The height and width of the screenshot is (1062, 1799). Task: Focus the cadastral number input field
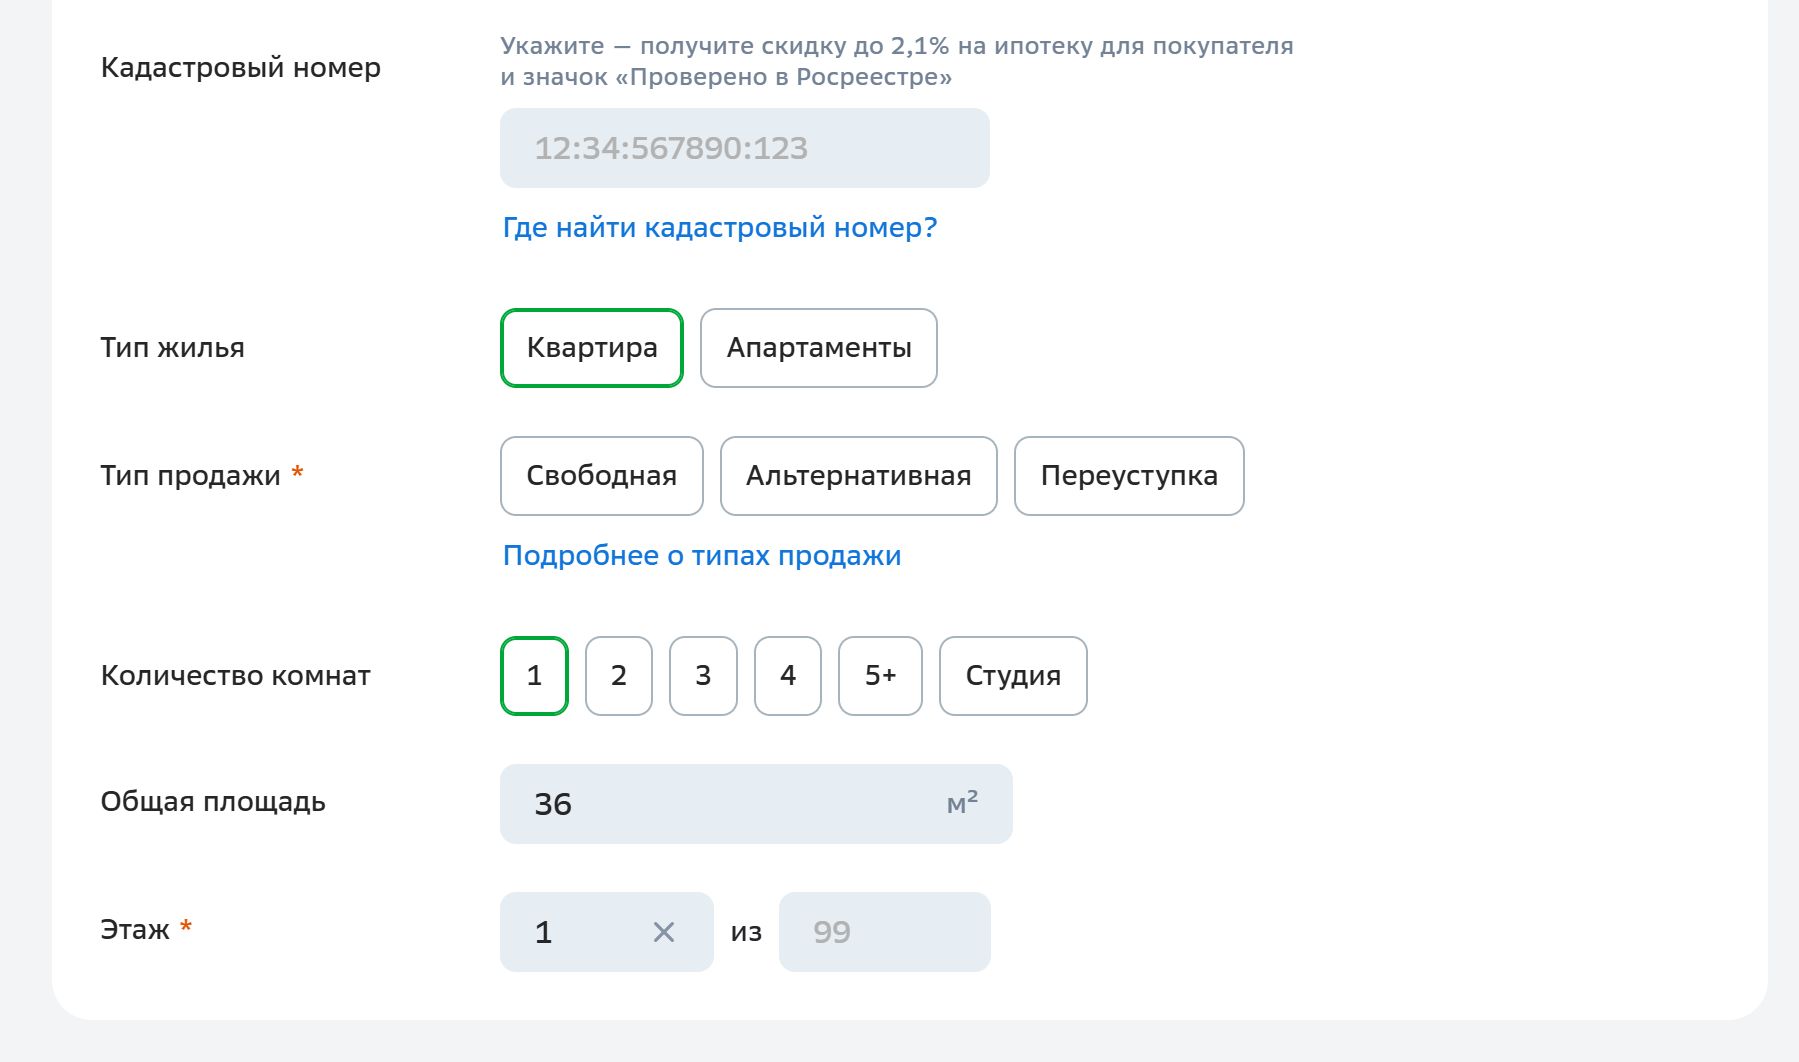pyautogui.click(x=744, y=148)
